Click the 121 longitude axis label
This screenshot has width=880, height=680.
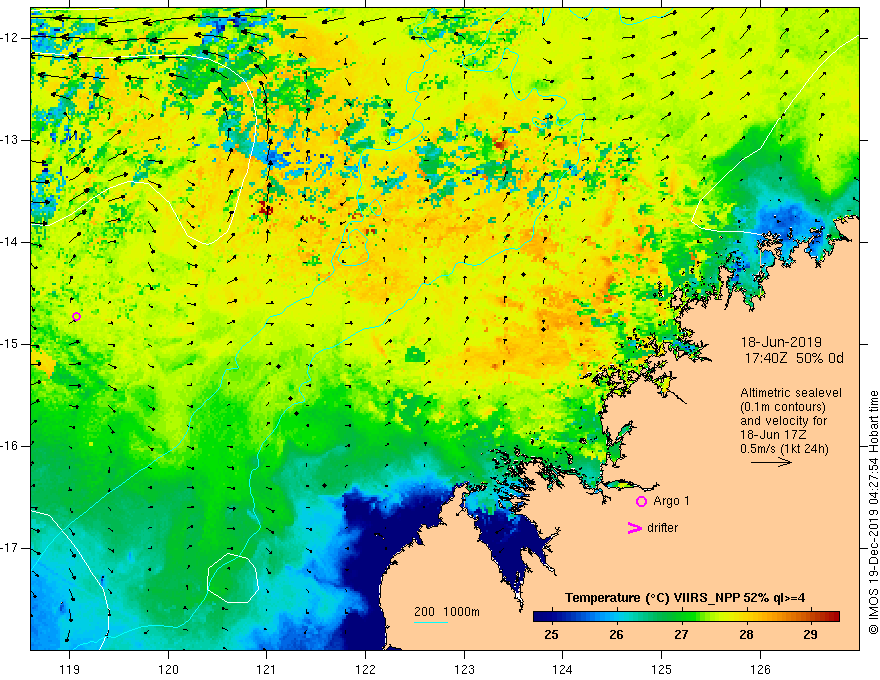tap(267, 669)
